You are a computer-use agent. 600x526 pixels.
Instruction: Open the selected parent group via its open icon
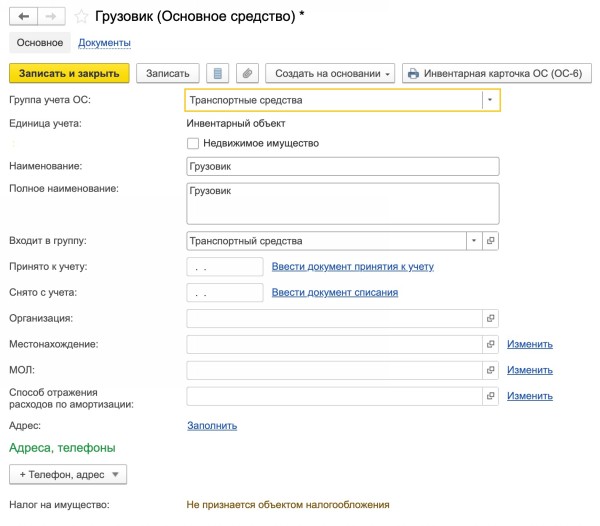pos(491,241)
